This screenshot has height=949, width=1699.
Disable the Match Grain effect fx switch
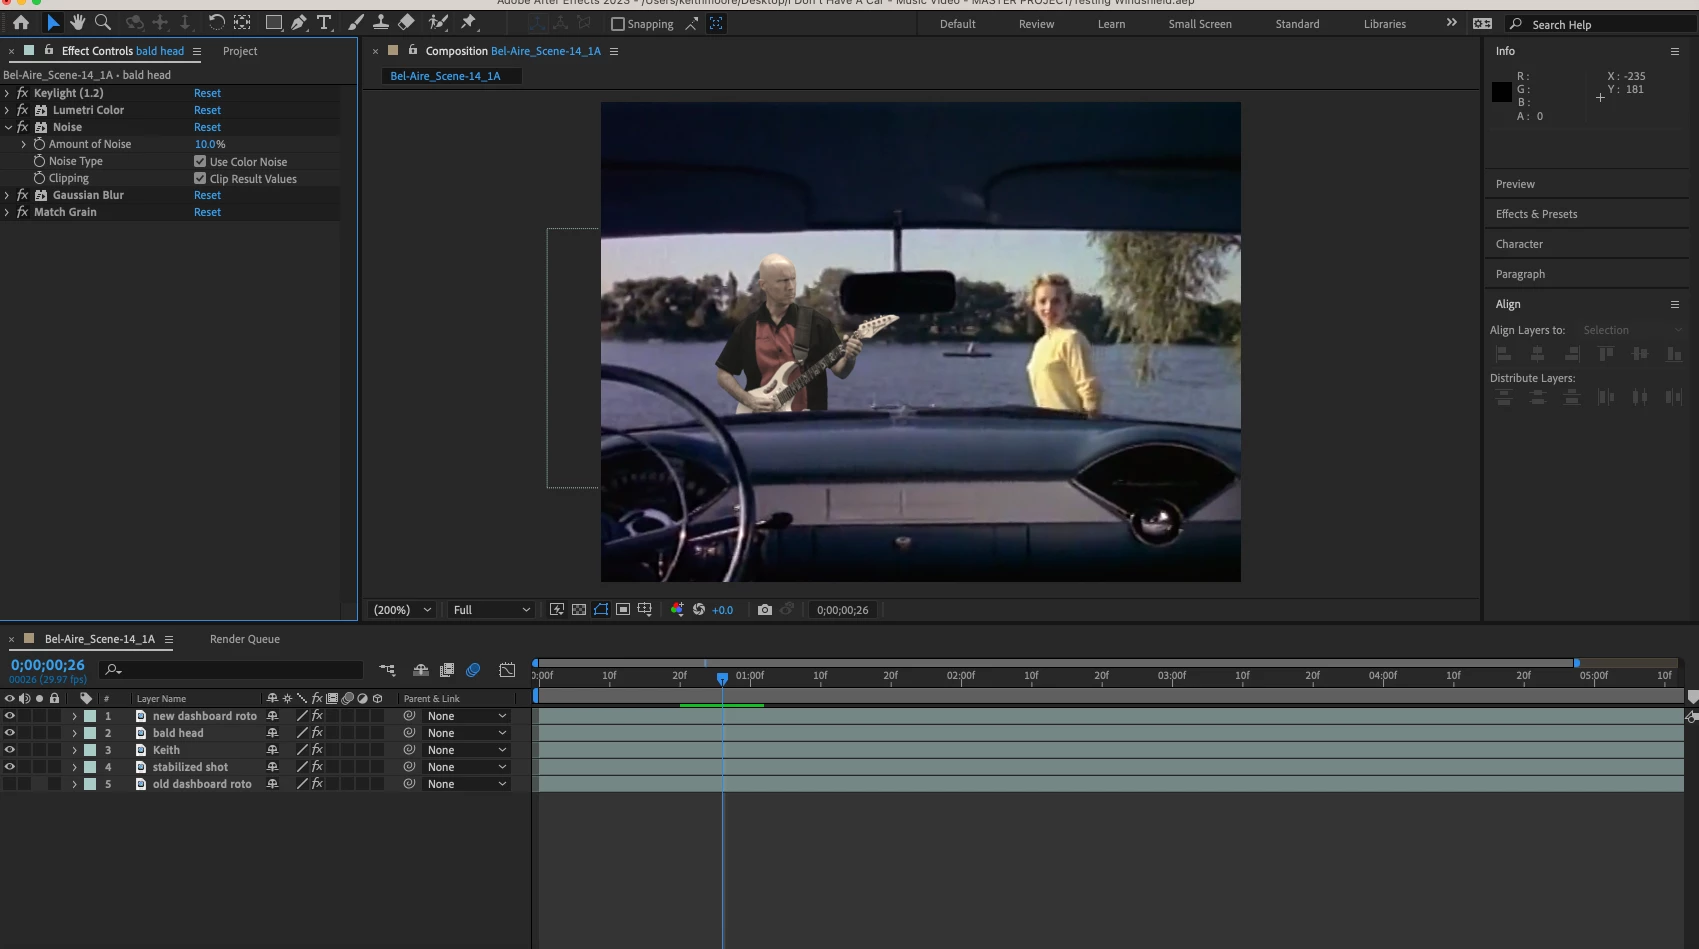[23, 212]
